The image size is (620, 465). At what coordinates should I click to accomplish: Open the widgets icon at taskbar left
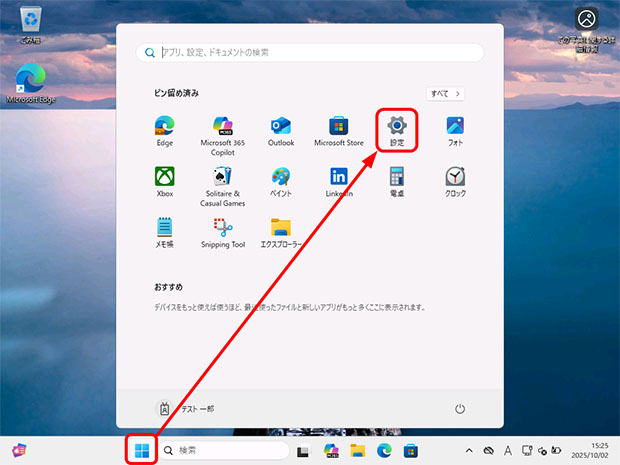coord(19,450)
